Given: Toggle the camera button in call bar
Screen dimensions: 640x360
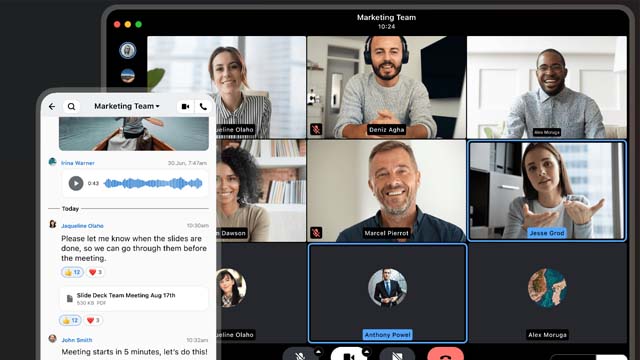Looking at the screenshot, I should [x=348, y=354].
